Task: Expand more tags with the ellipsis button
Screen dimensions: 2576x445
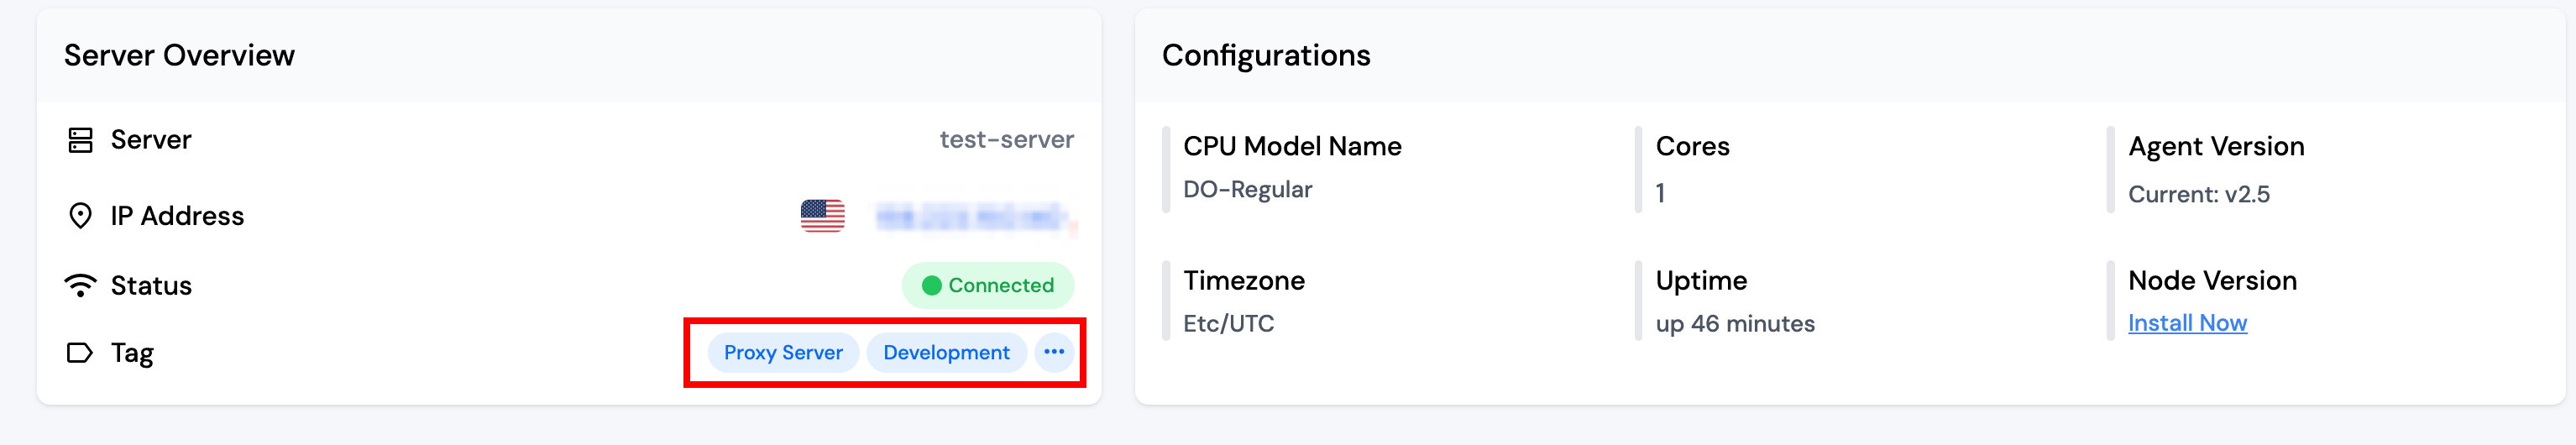Action: pyautogui.click(x=1054, y=352)
